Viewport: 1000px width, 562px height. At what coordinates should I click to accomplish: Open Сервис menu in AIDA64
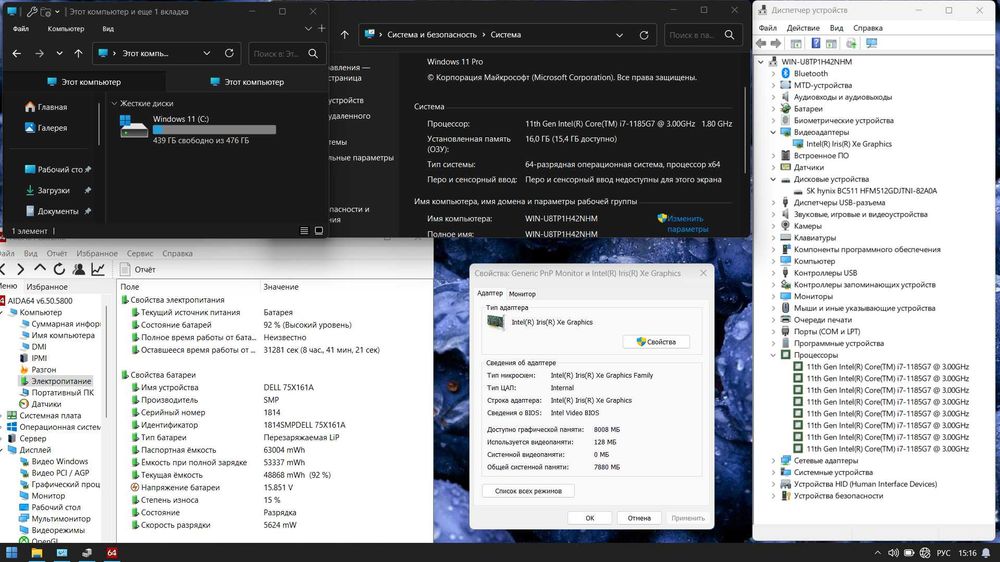point(140,253)
